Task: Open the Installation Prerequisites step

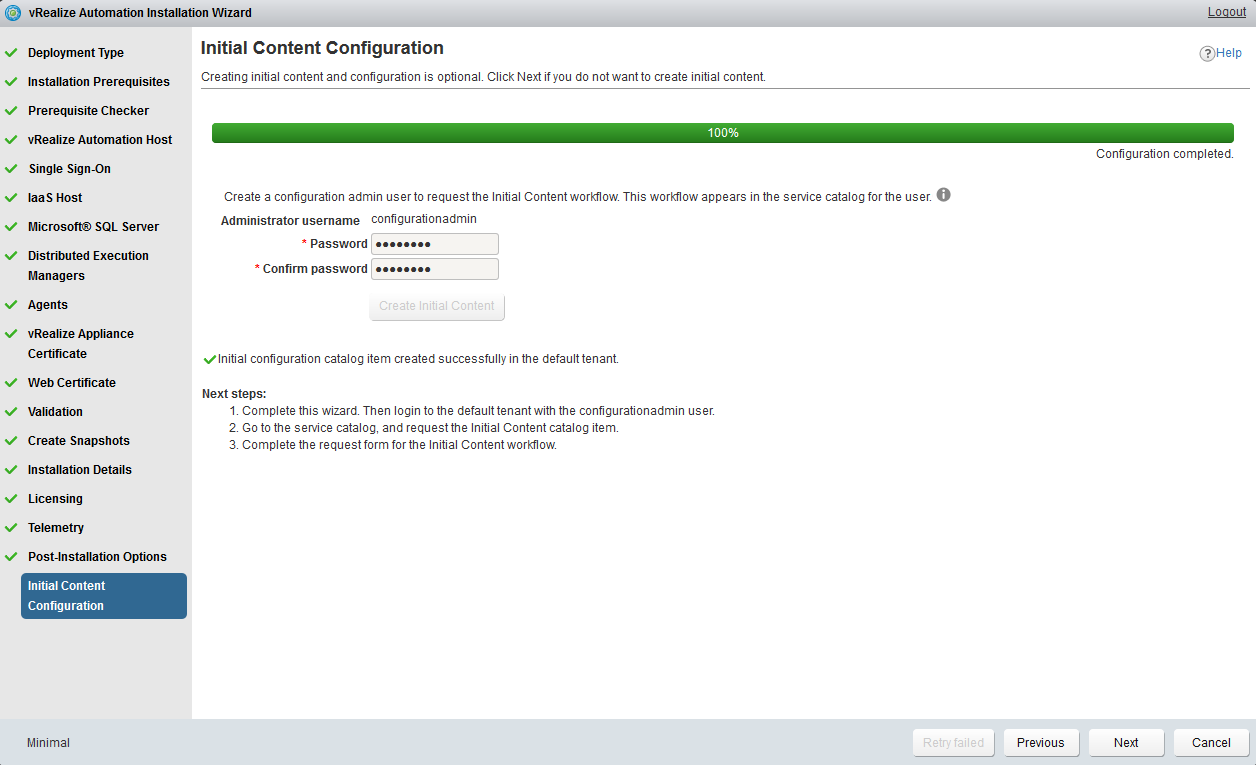Action: pyautogui.click(x=98, y=82)
